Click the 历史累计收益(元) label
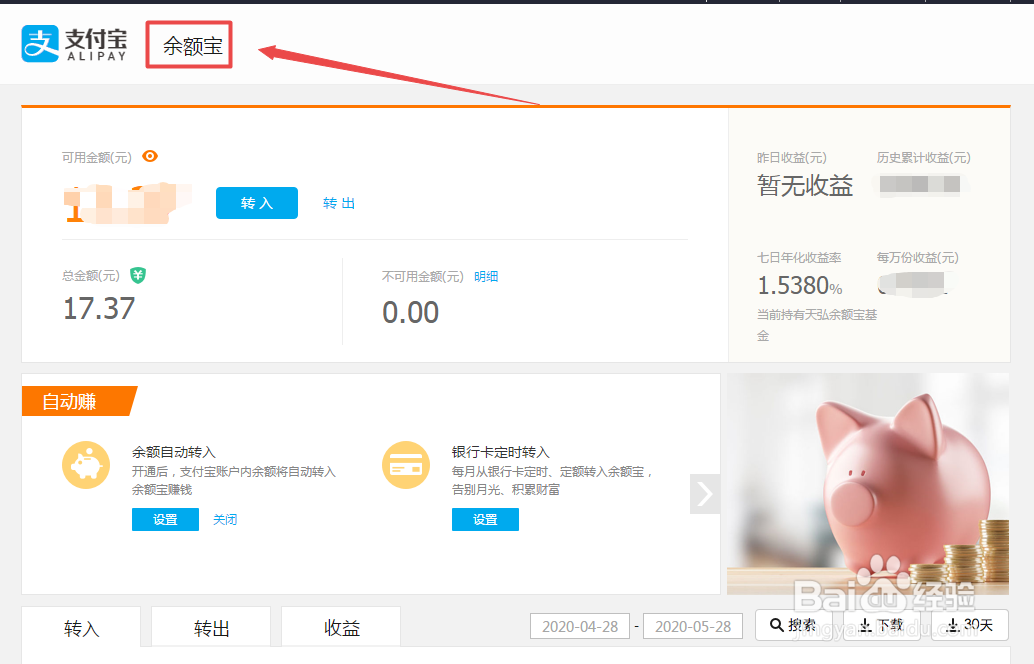Viewport: 1034px width, 664px height. [923, 158]
